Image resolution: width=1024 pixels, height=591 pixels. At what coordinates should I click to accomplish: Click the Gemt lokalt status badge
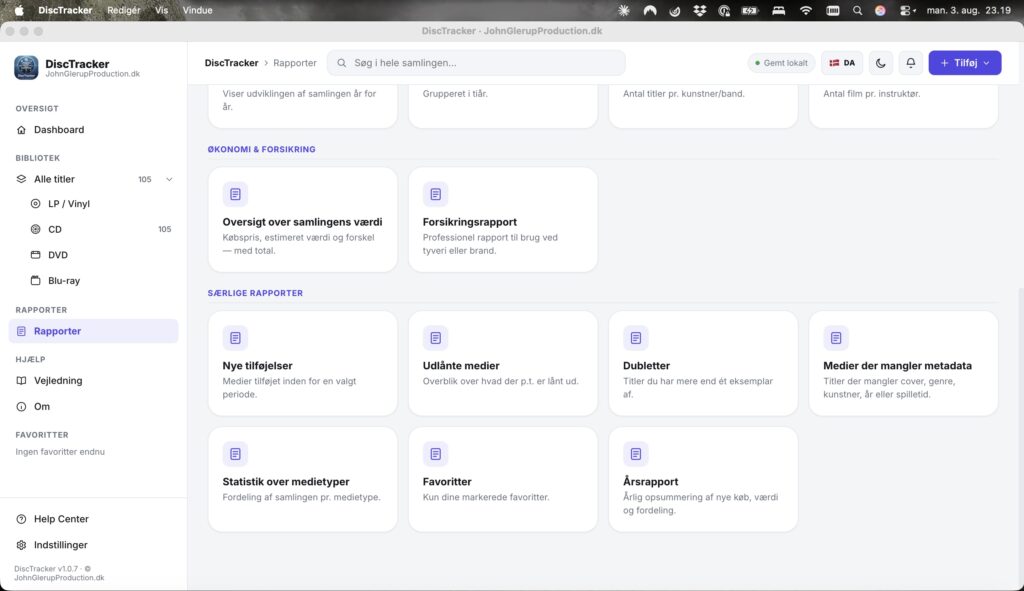[x=781, y=63]
